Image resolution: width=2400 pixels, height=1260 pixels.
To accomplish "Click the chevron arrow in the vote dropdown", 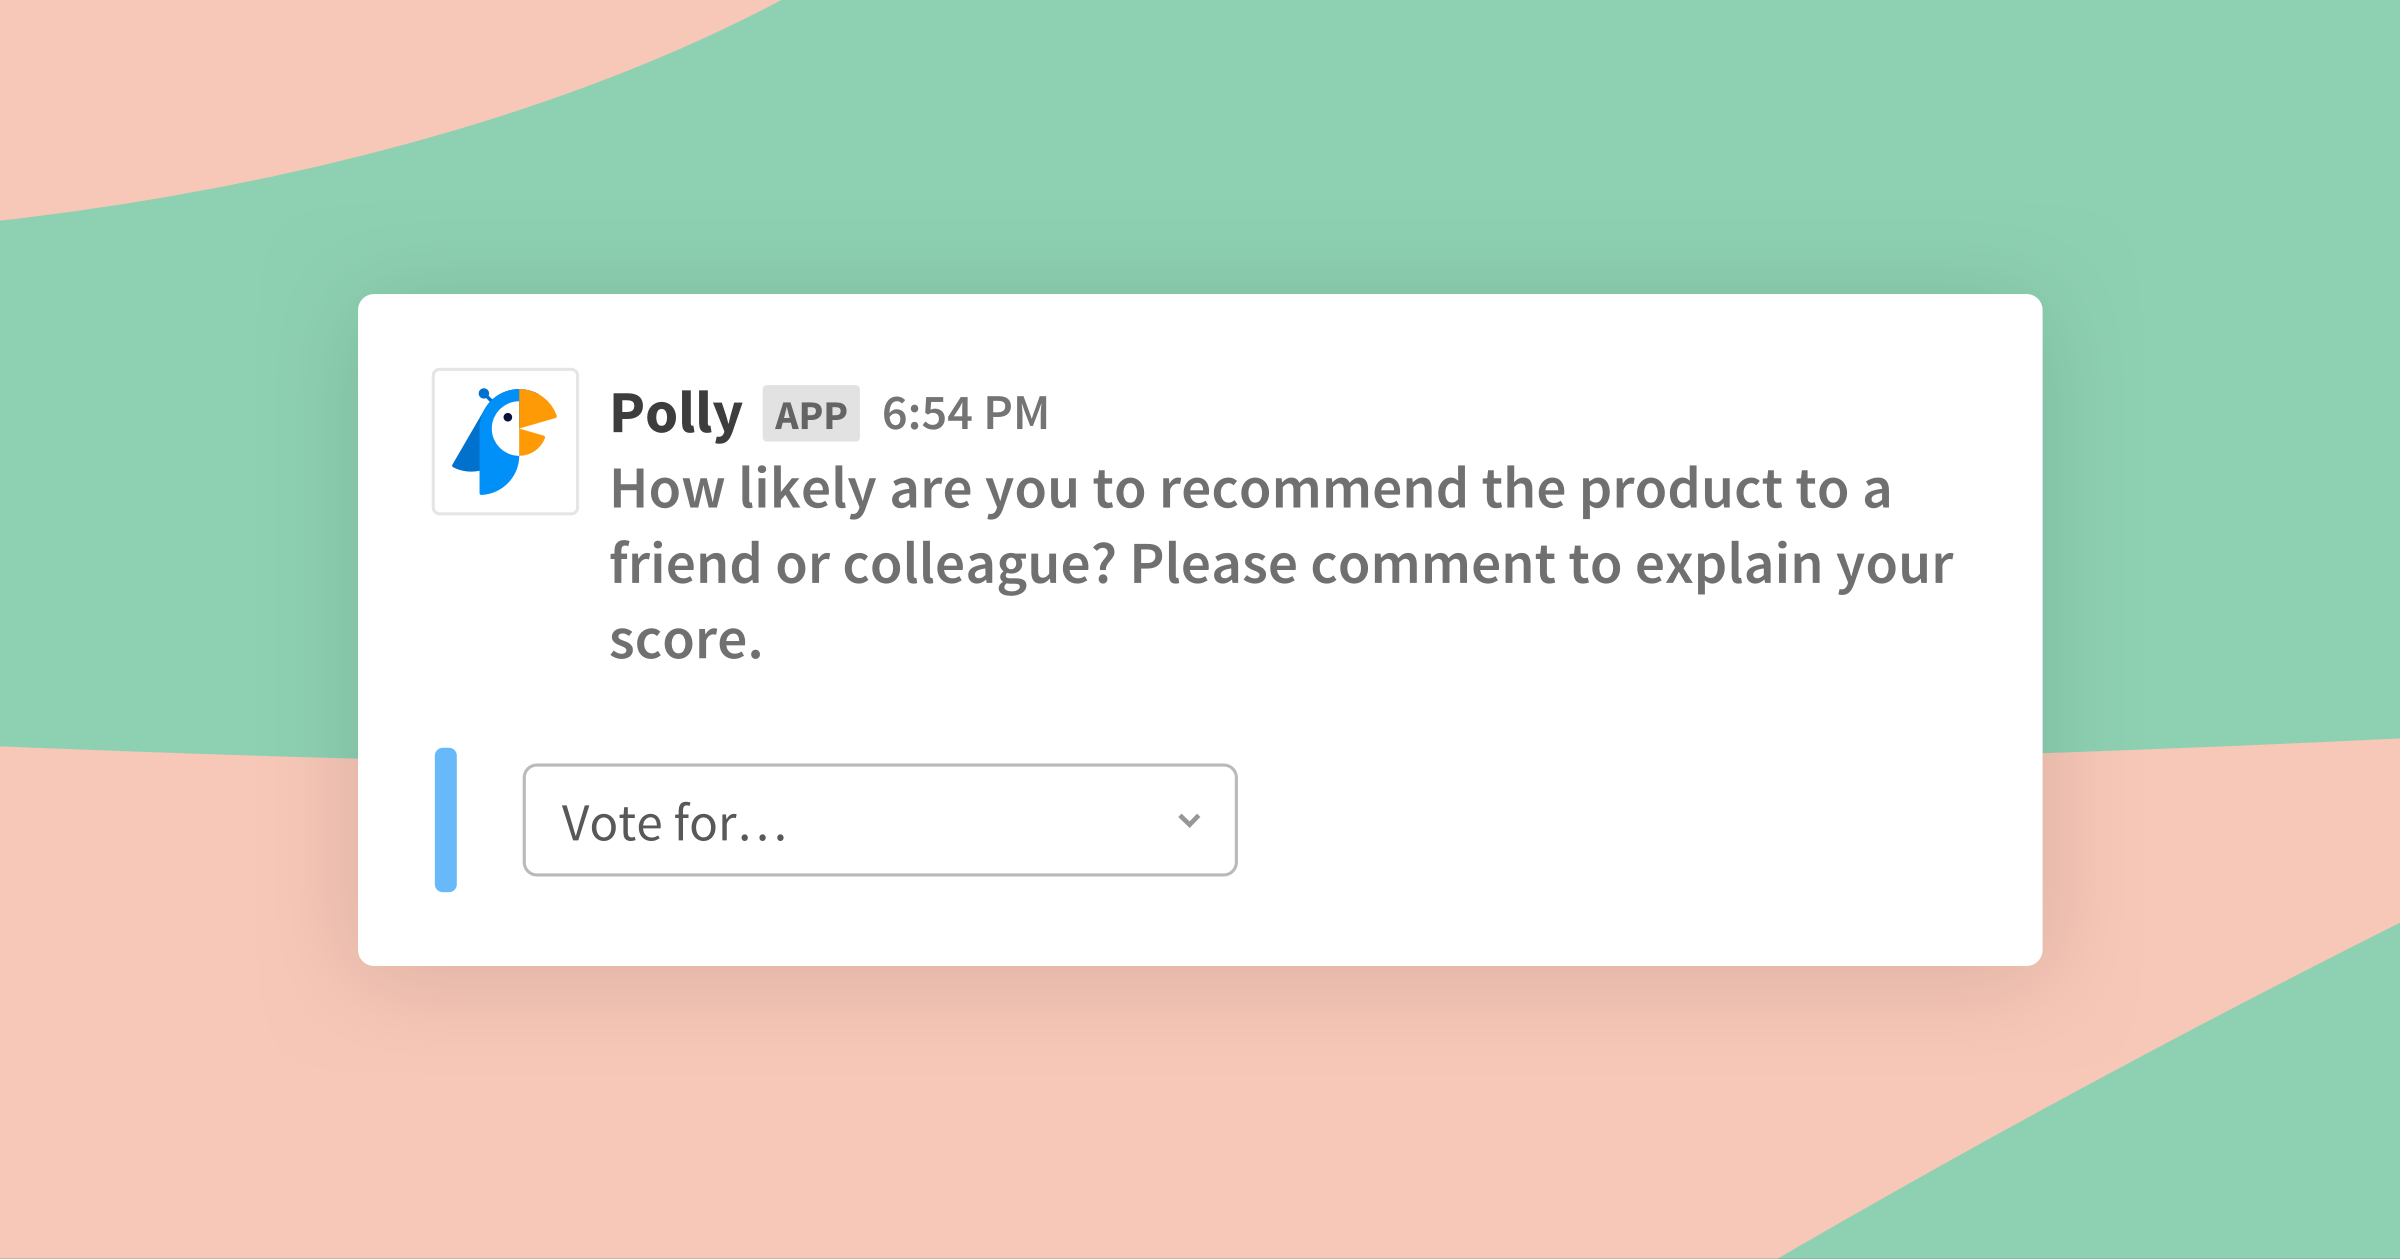I will pyautogui.click(x=1189, y=821).
